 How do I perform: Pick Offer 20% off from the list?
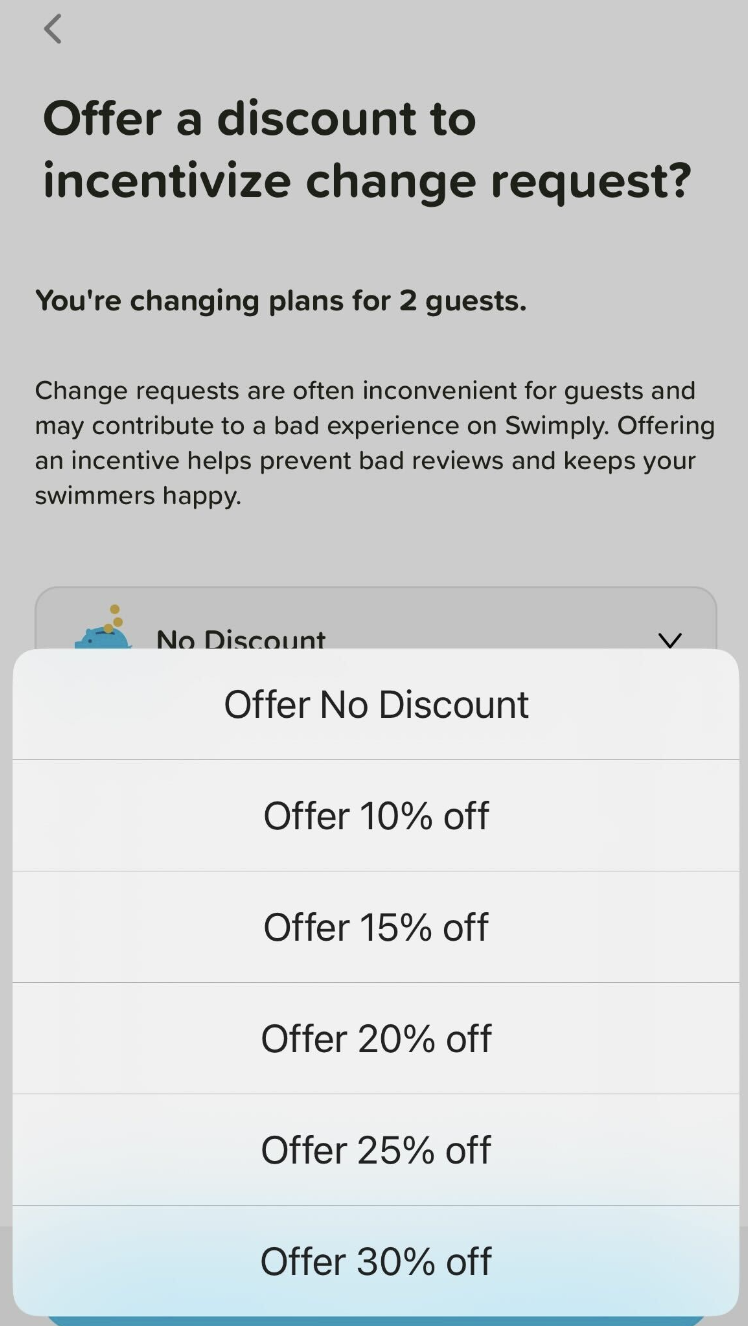pos(376,1038)
